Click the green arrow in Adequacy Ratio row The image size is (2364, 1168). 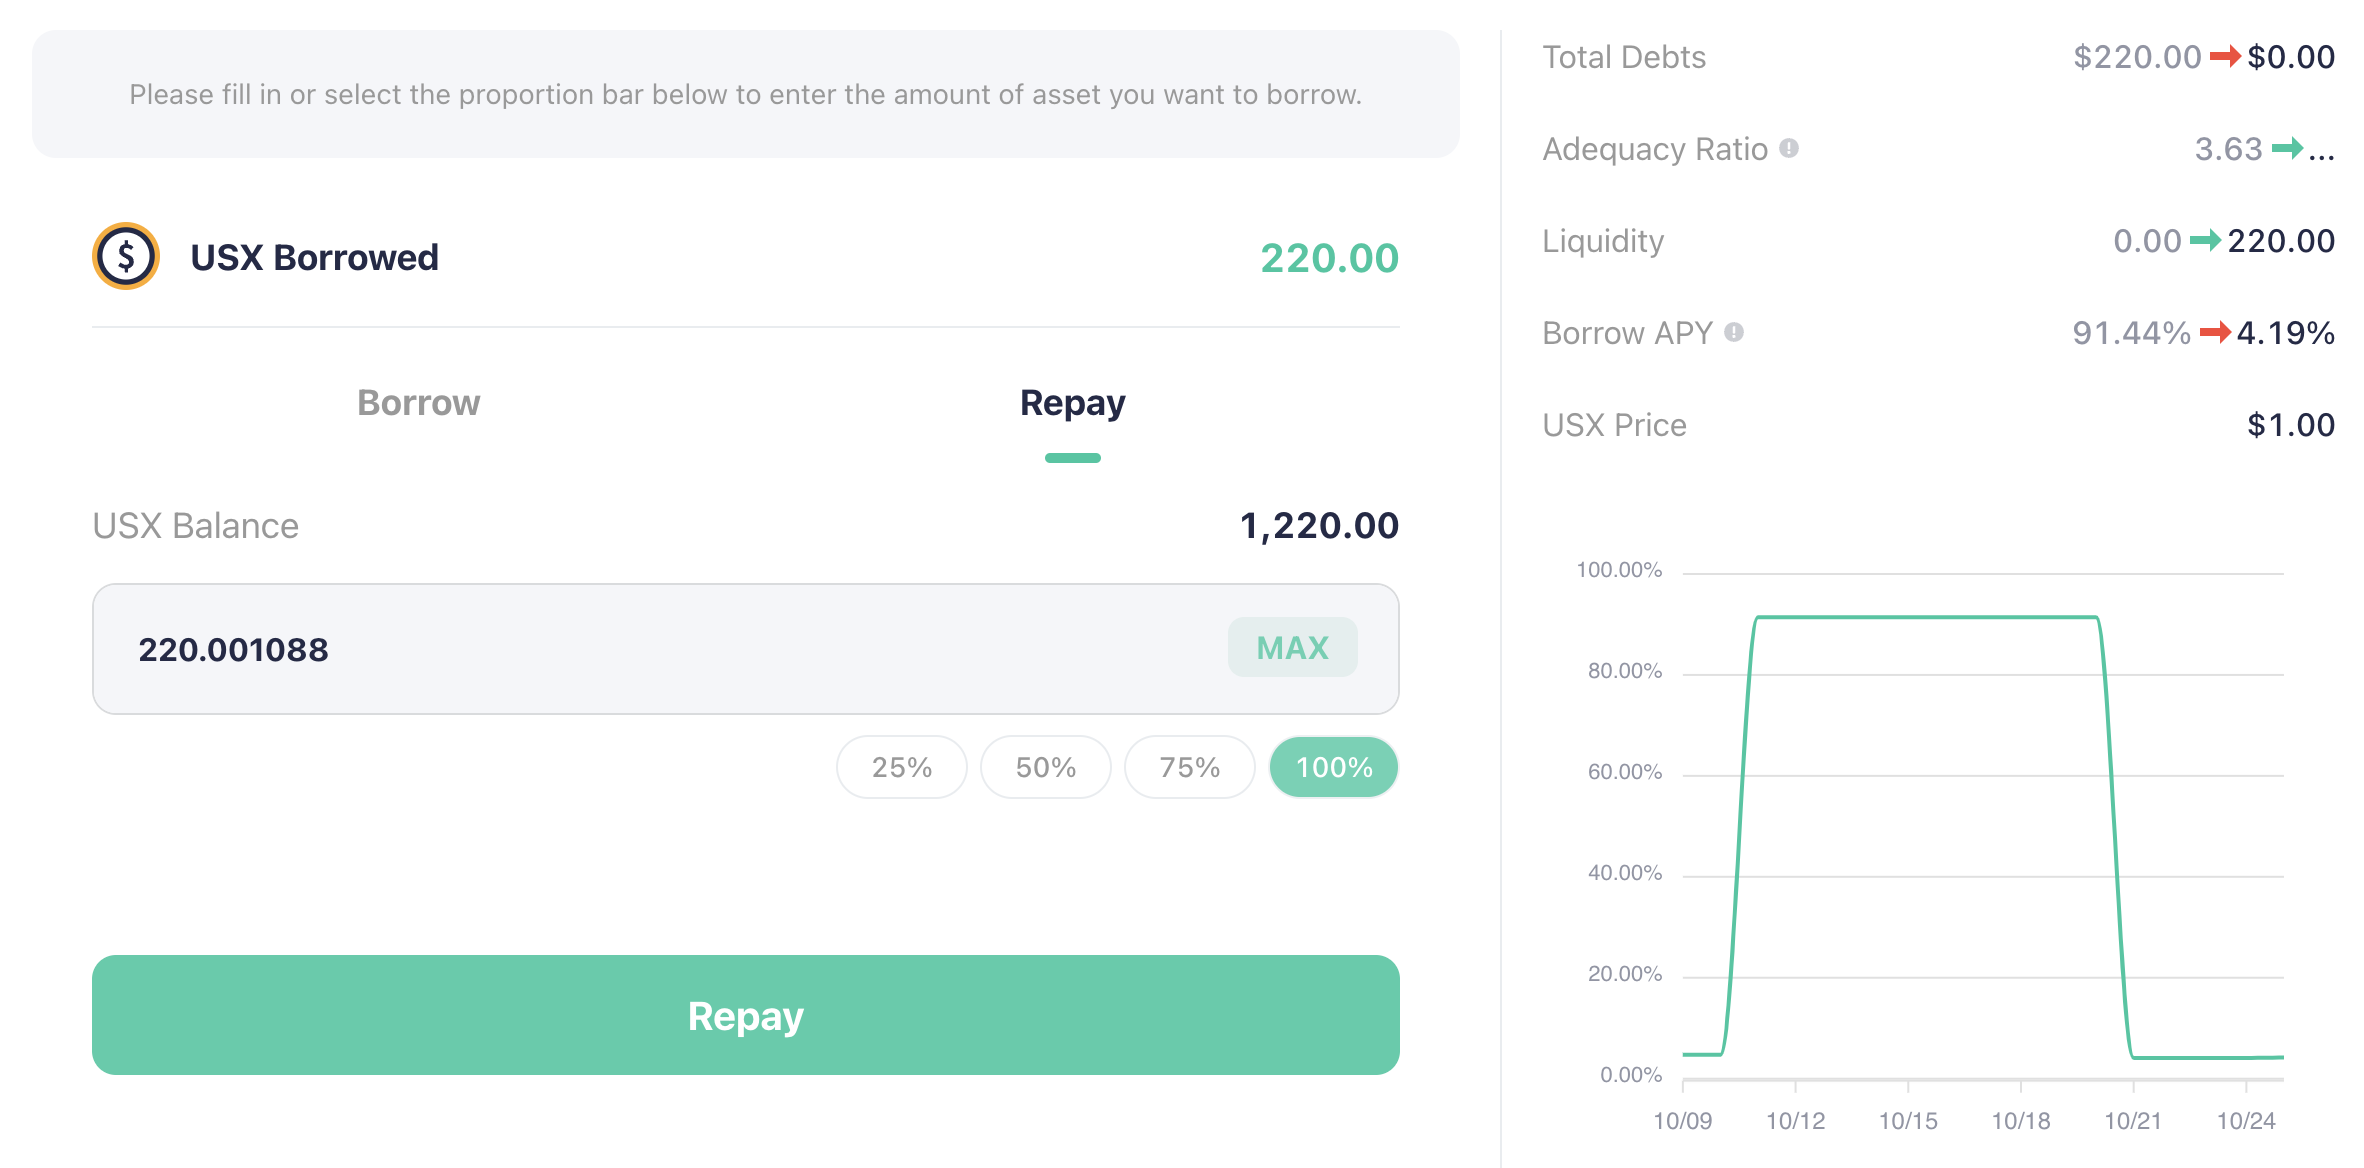[2287, 149]
